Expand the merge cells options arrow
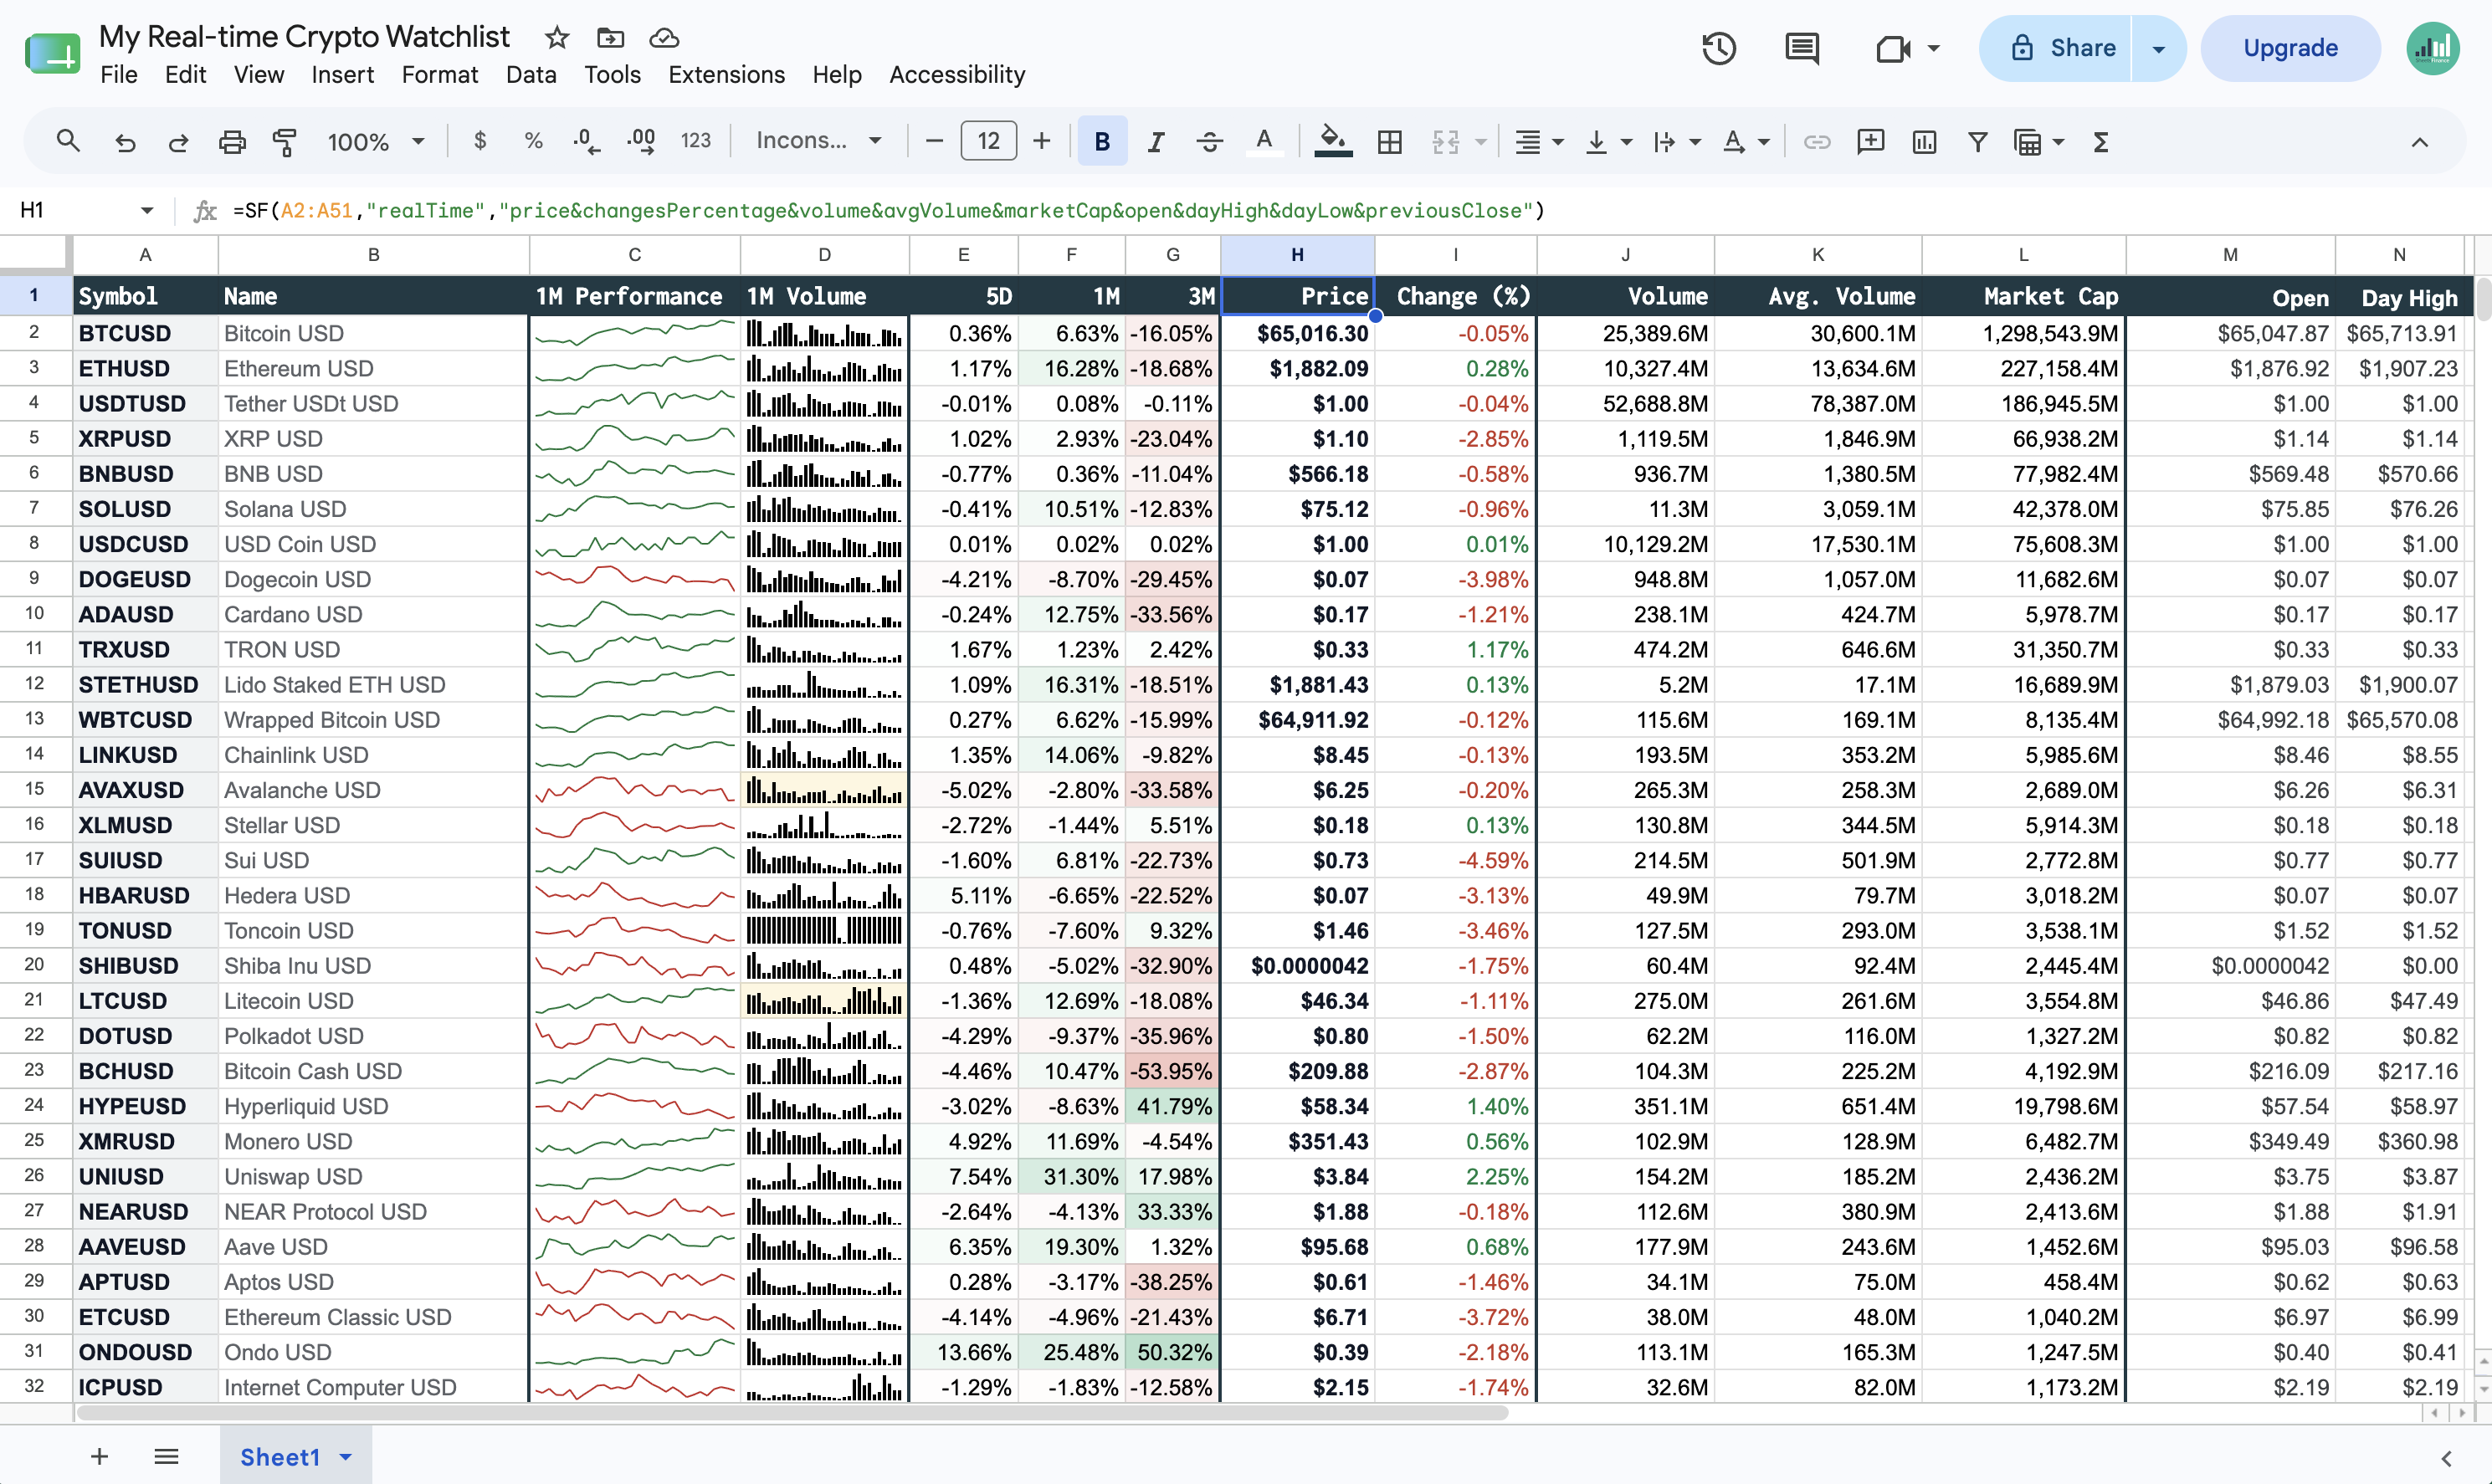Image resolution: width=2492 pixels, height=1484 pixels. [1481, 142]
